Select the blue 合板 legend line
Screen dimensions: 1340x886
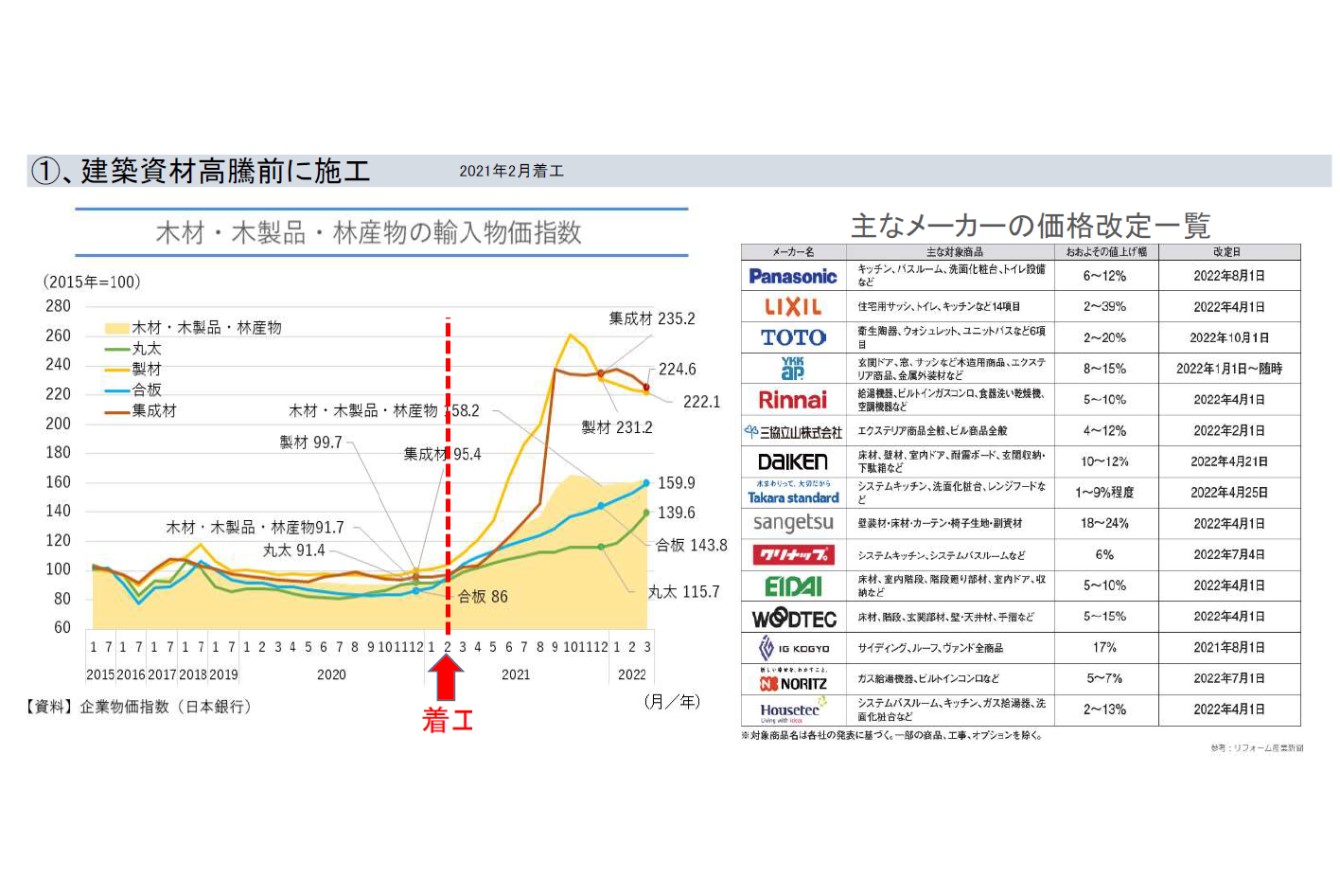(116, 390)
